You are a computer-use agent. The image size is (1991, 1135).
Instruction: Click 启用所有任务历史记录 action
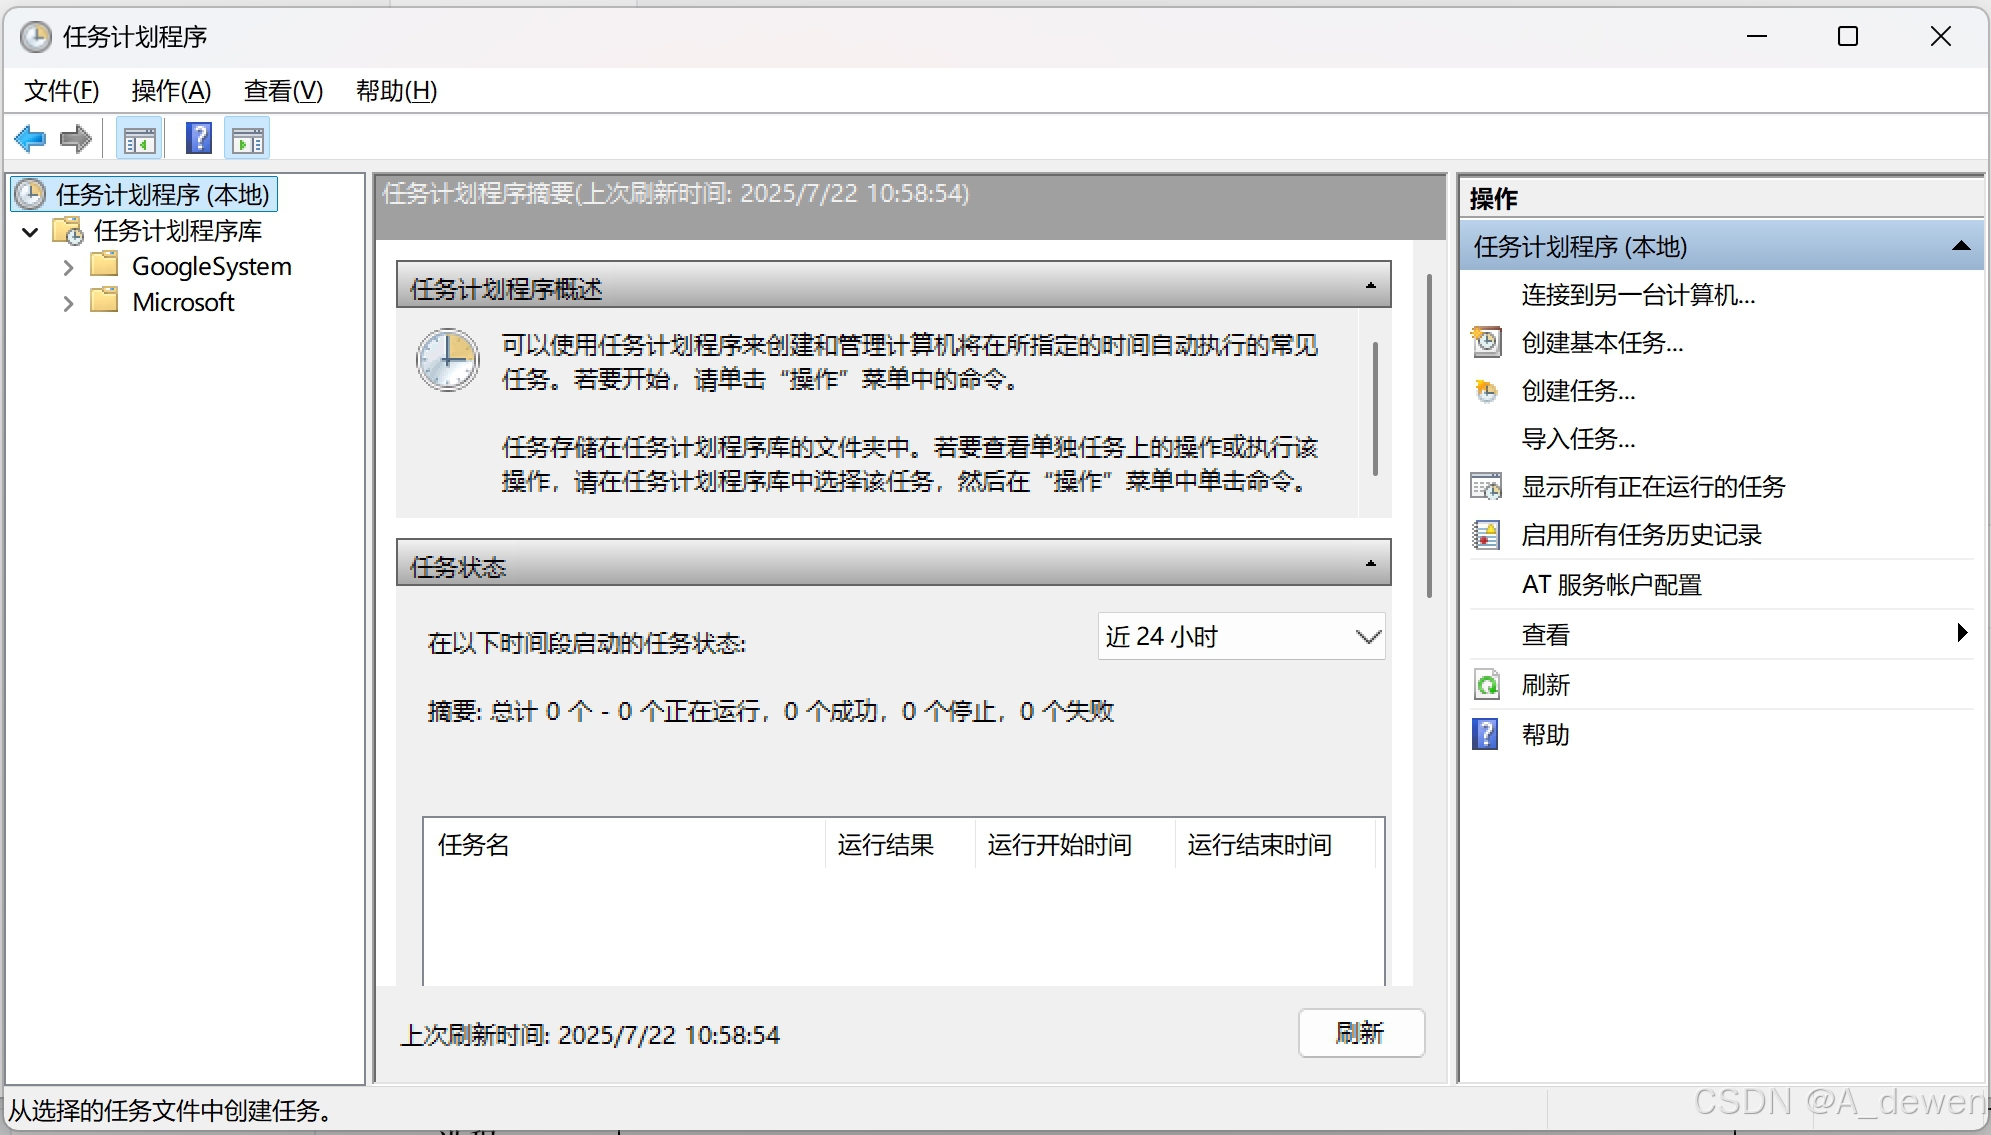click(1641, 535)
